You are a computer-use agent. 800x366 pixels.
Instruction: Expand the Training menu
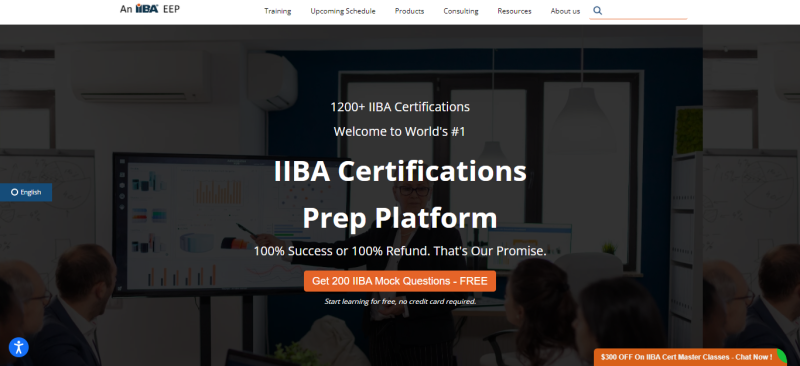278,11
